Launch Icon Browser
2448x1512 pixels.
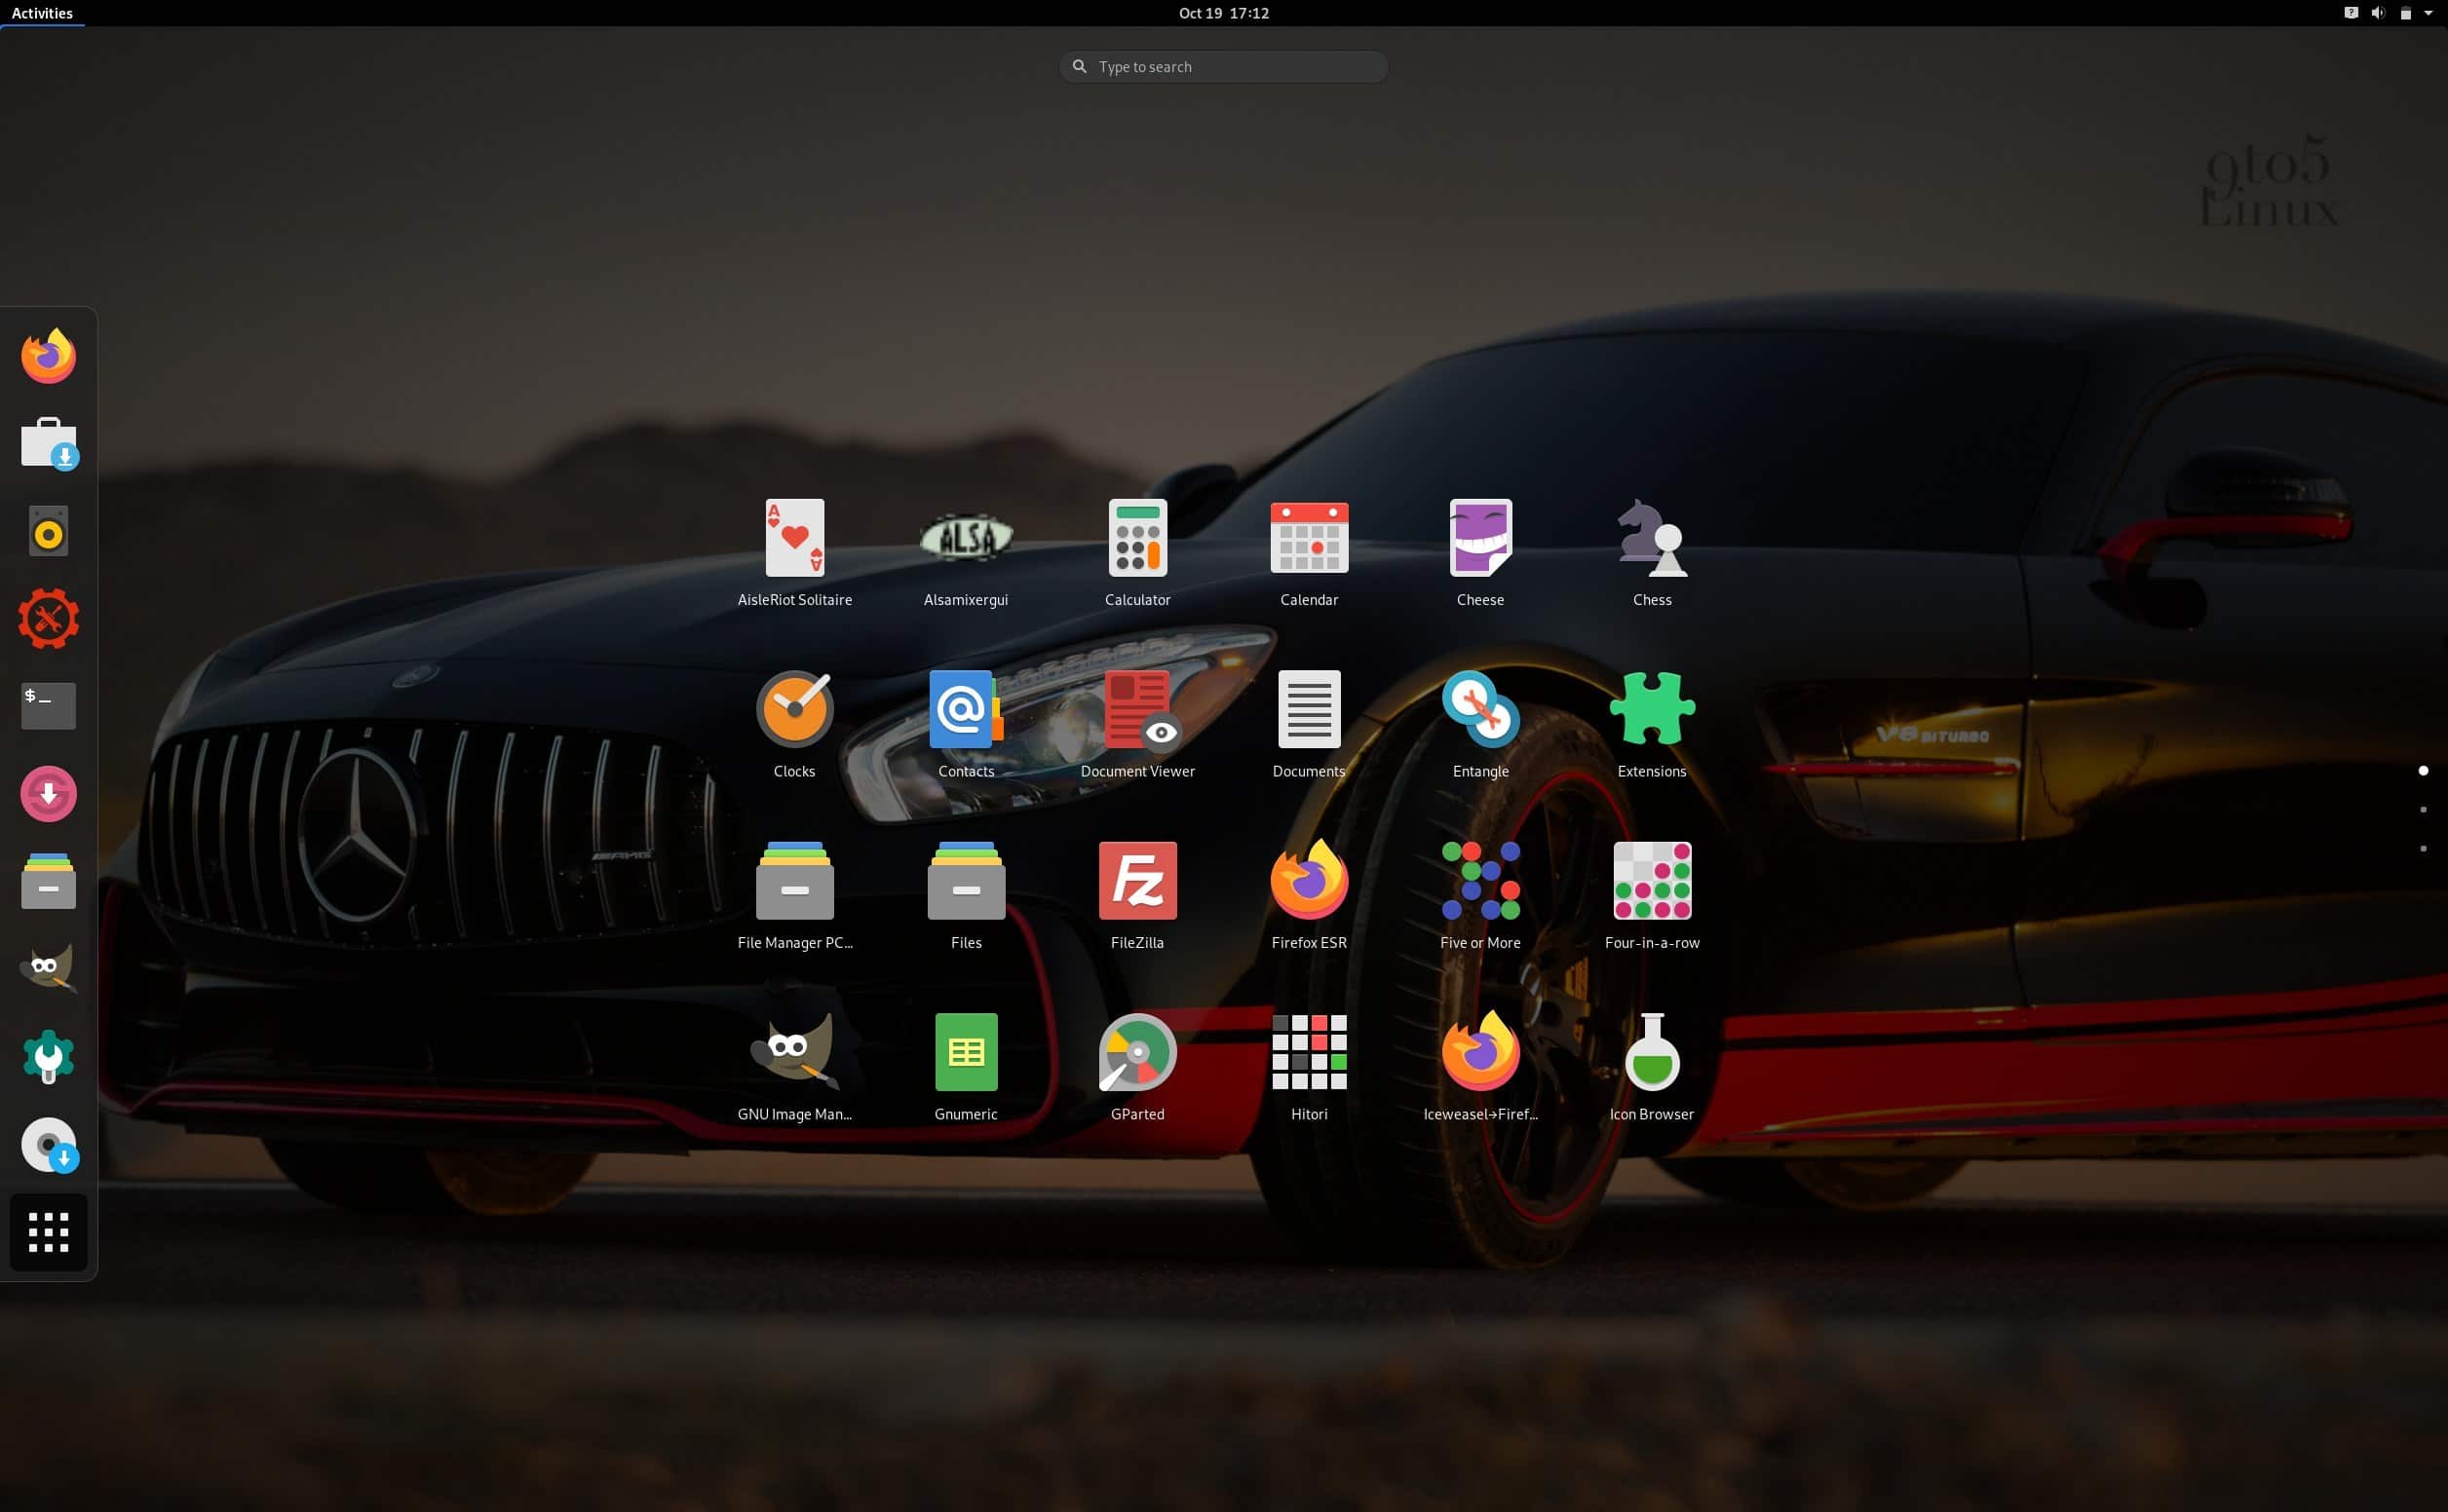[x=1652, y=1067]
